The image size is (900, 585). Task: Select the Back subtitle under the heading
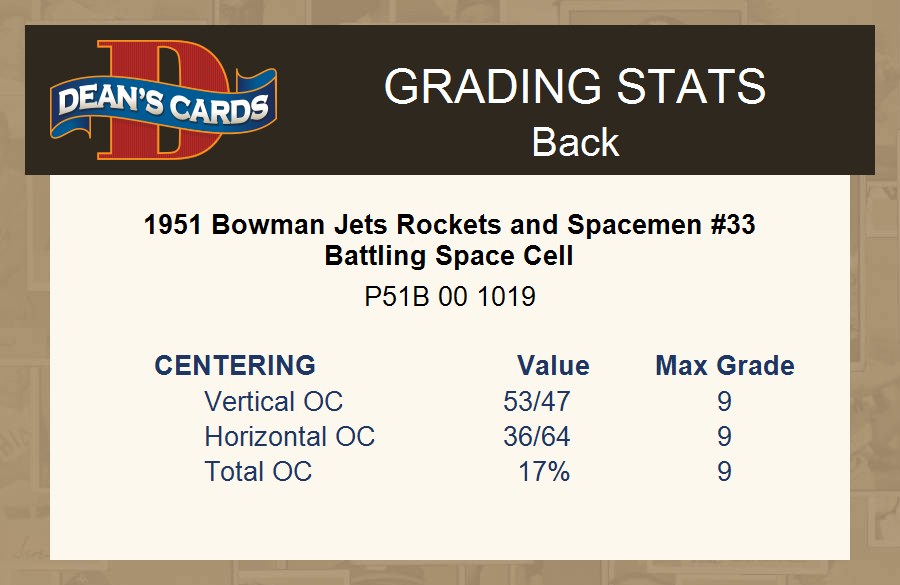click(575, 142)
